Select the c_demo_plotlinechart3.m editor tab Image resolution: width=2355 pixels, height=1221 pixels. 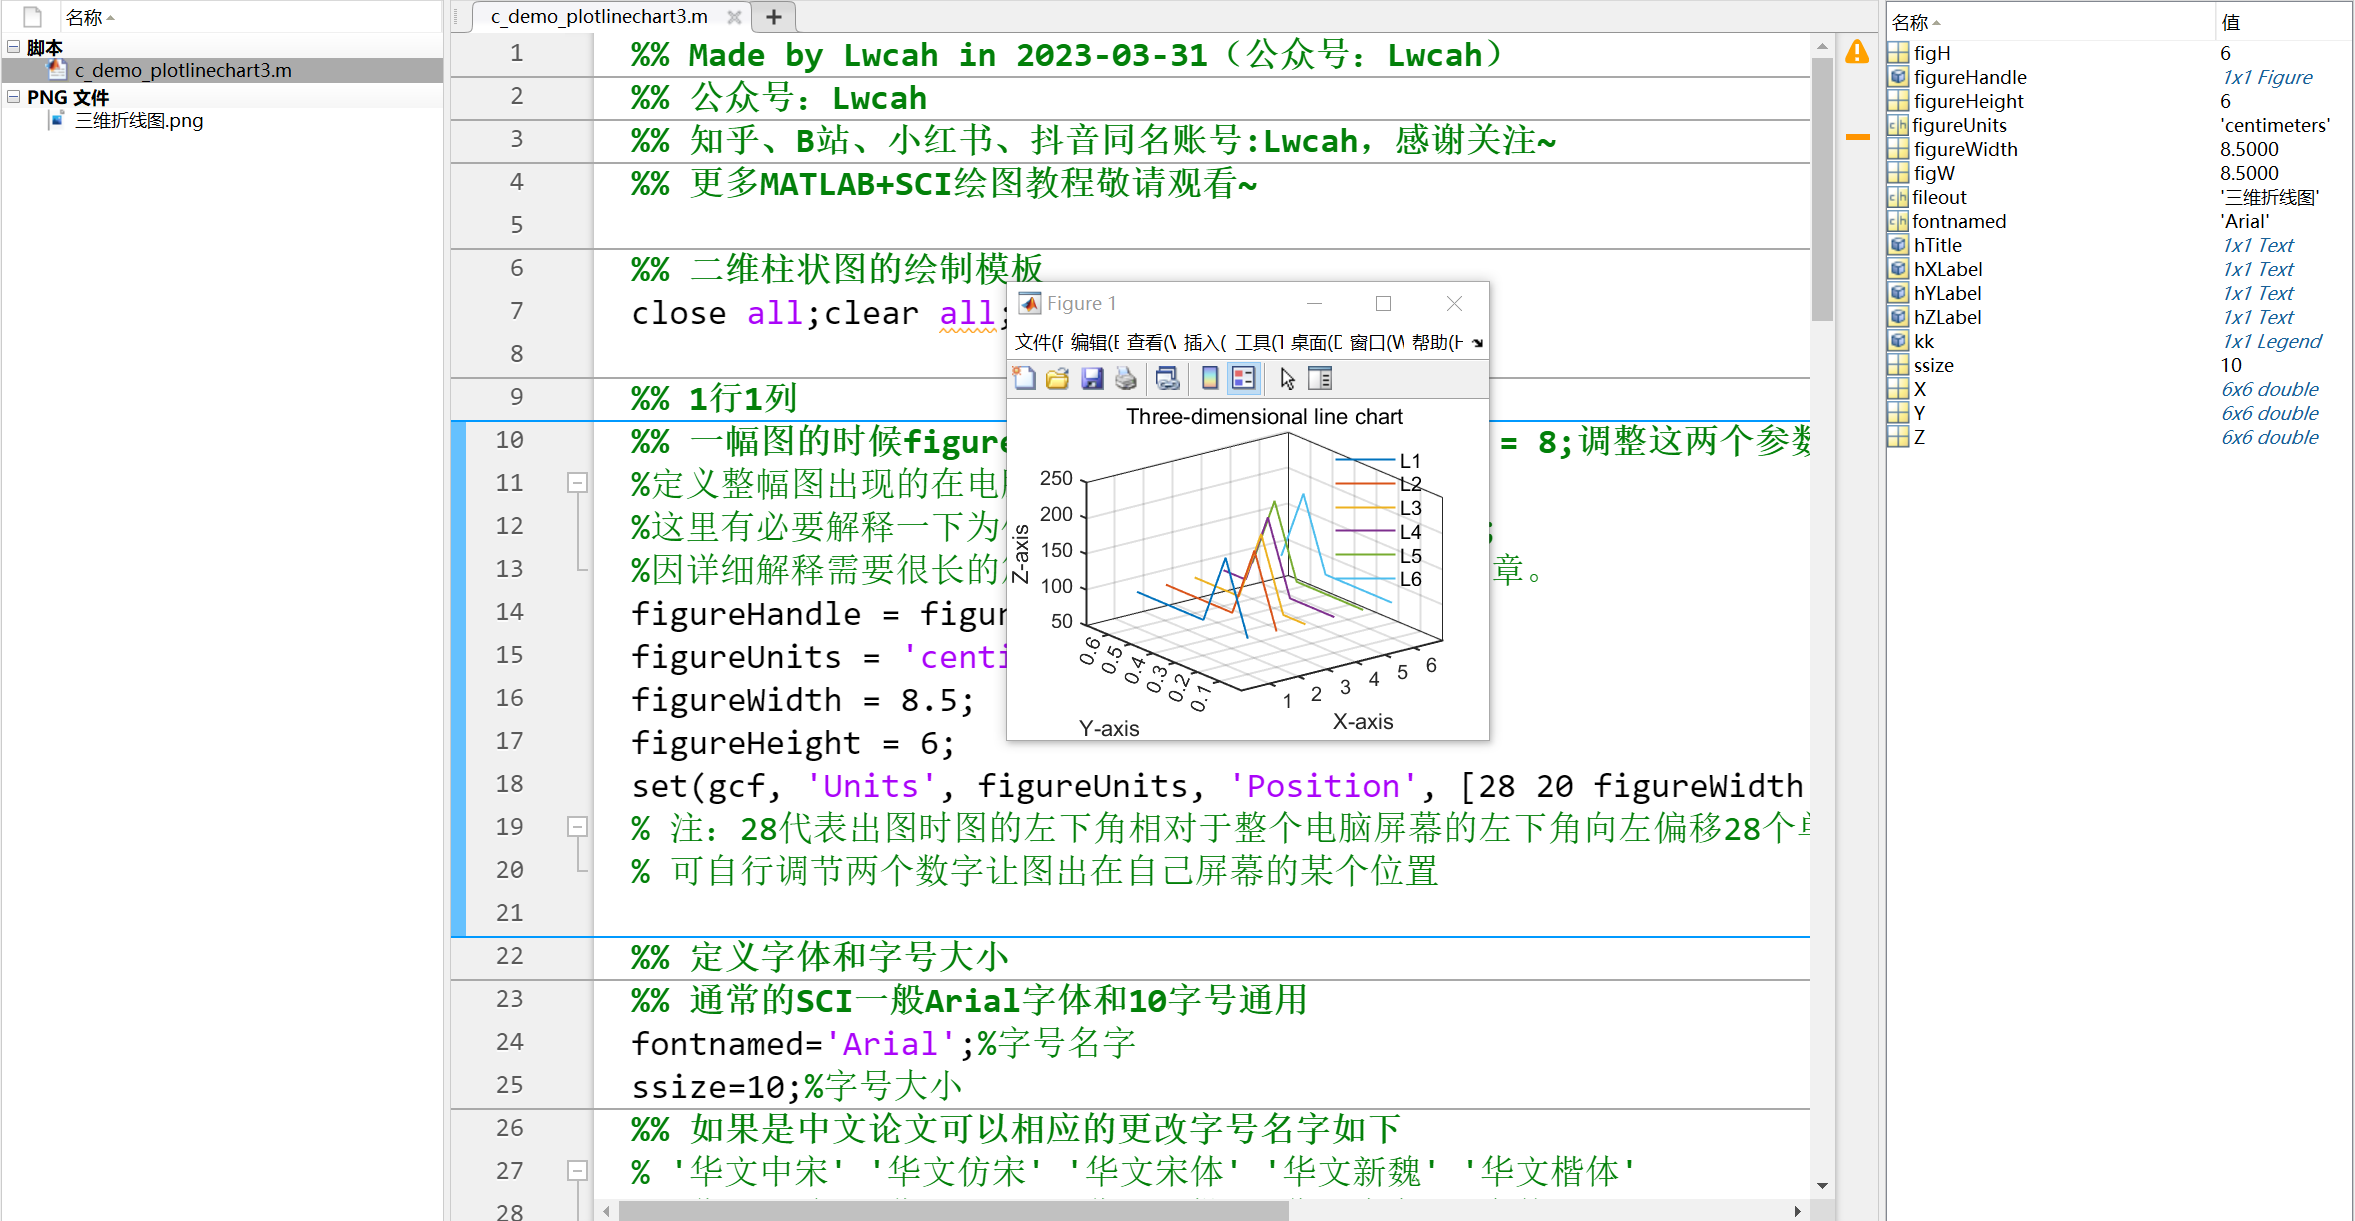click(597, 16)
